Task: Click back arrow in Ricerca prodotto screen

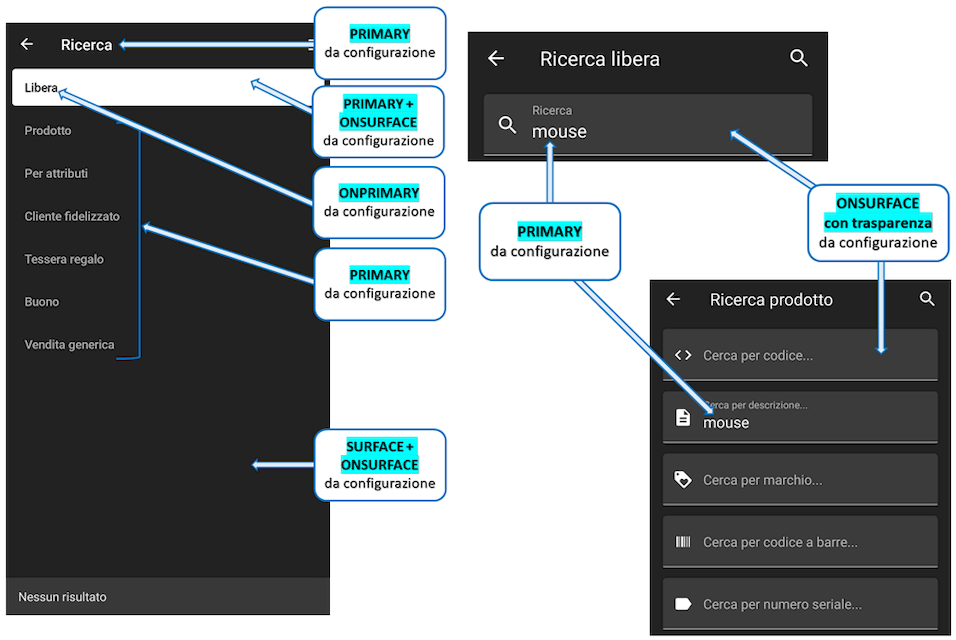Action: click(673, 300)
